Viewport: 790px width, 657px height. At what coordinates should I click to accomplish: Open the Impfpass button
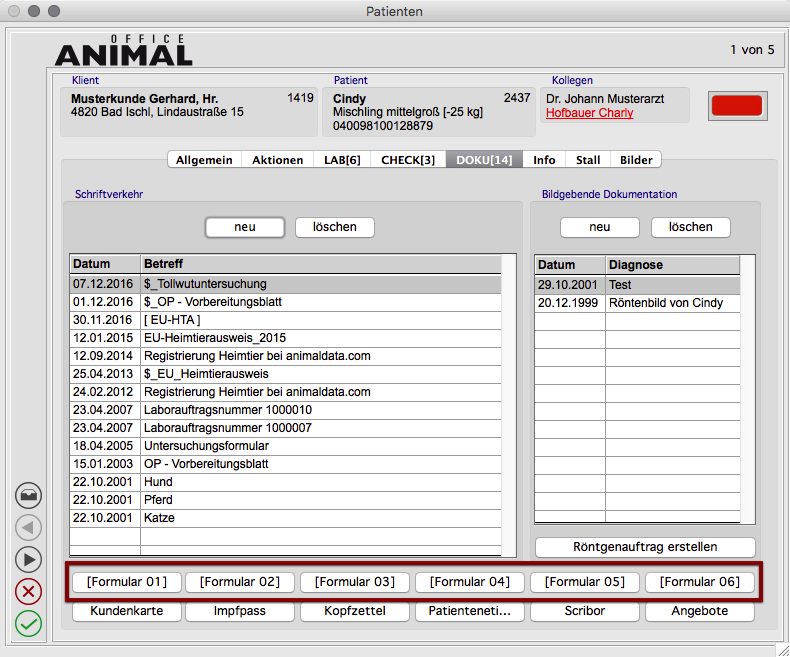pos(240,611)
